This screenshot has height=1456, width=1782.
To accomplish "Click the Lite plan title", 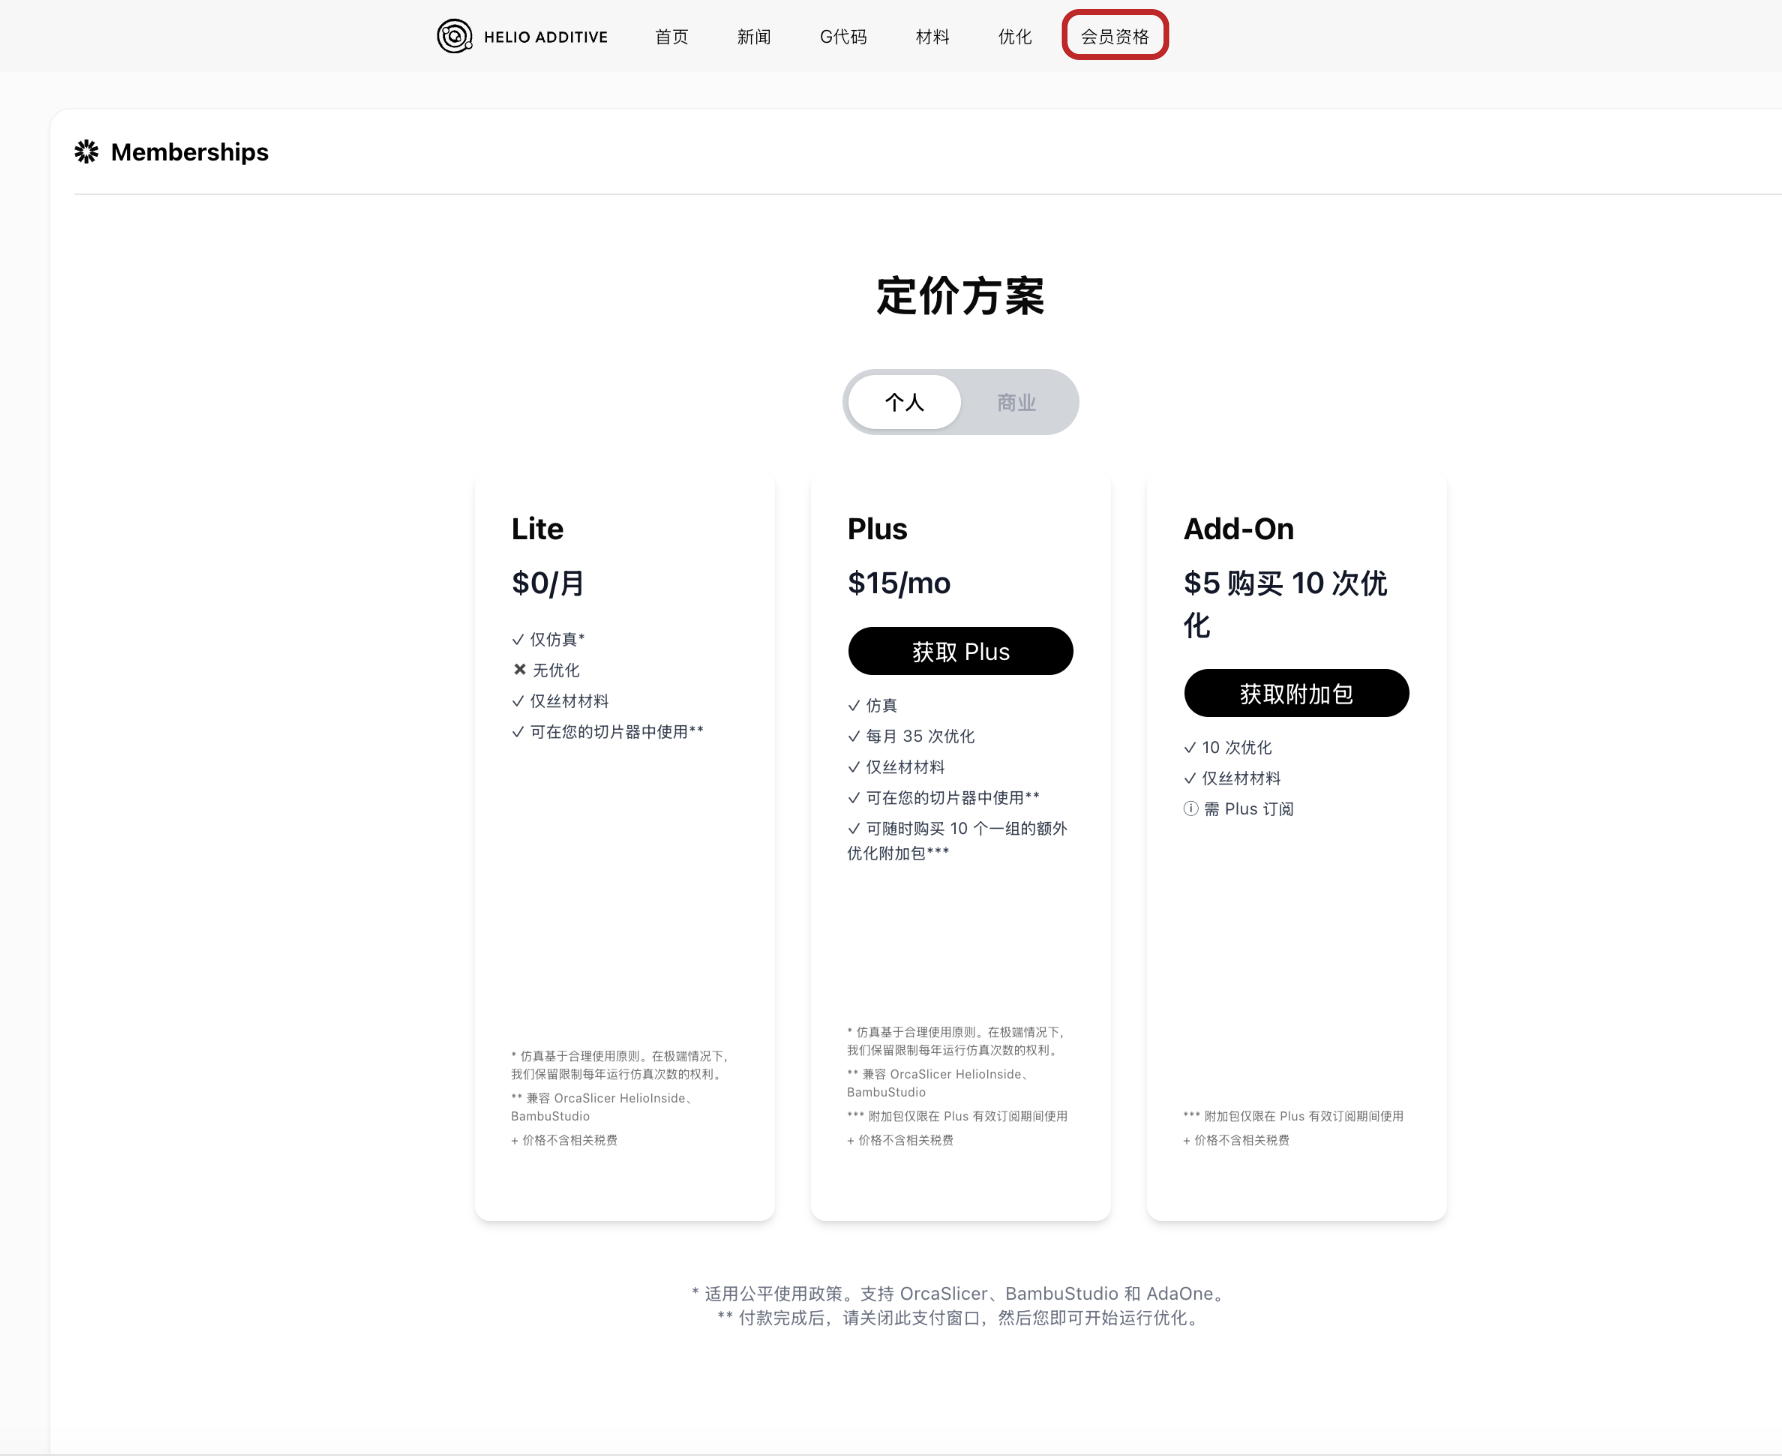I will (x=538, y=529).
